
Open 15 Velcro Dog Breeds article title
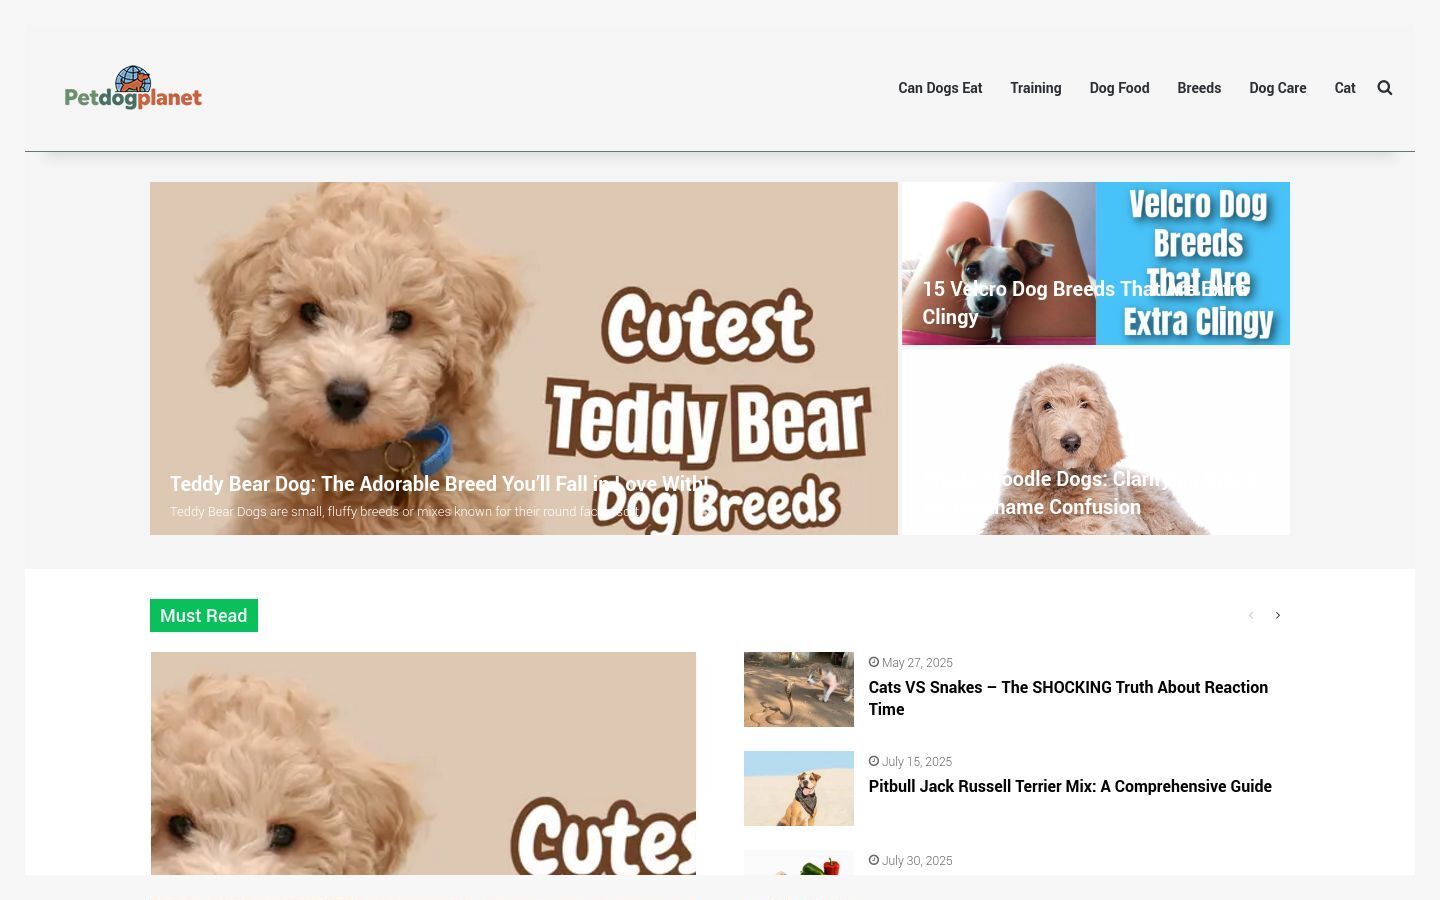coord(1084,303)
